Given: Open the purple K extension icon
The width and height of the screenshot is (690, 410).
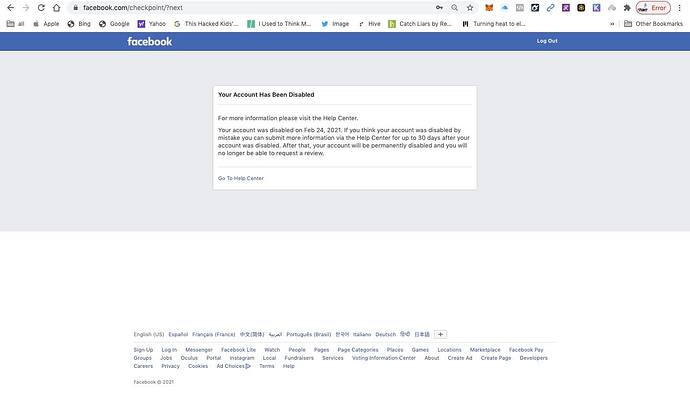Looking at the screenshot, I should (597, 8).
